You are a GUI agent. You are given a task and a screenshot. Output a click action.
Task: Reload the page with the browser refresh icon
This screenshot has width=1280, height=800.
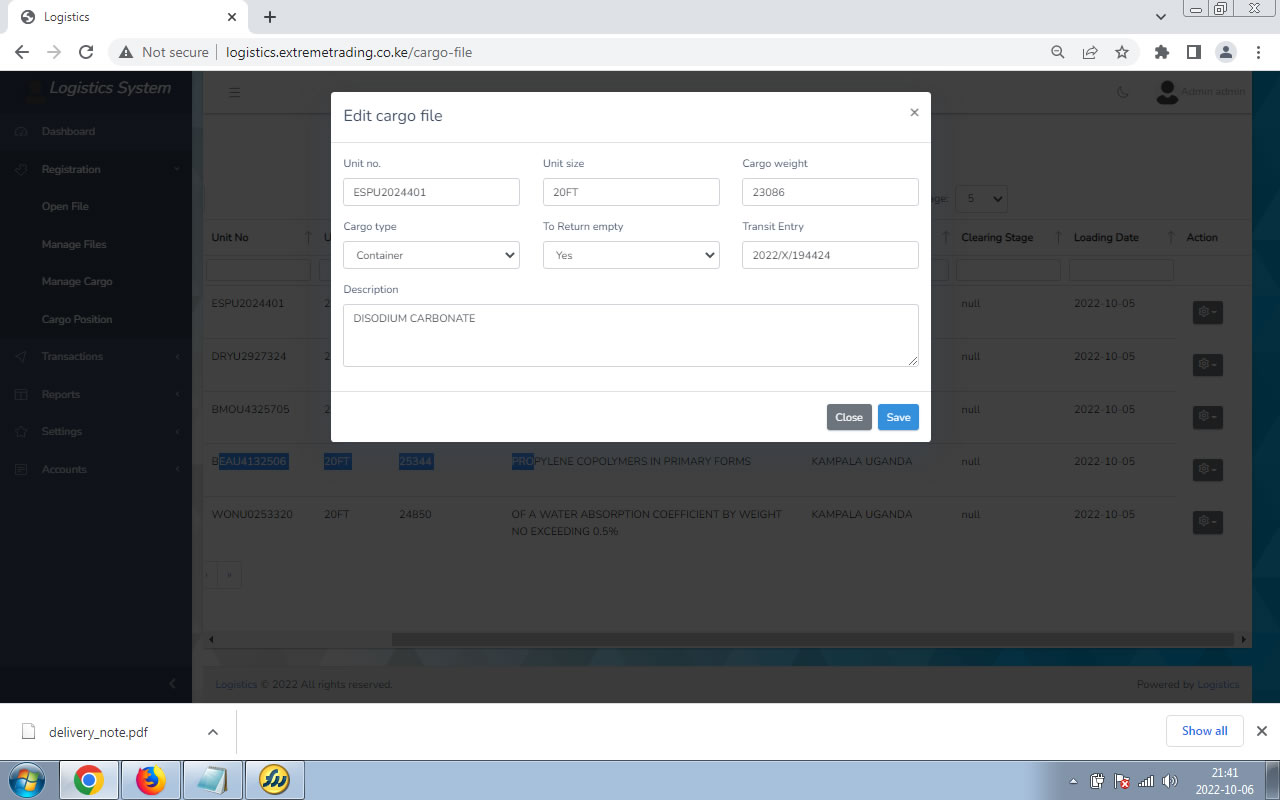point(86,52)
